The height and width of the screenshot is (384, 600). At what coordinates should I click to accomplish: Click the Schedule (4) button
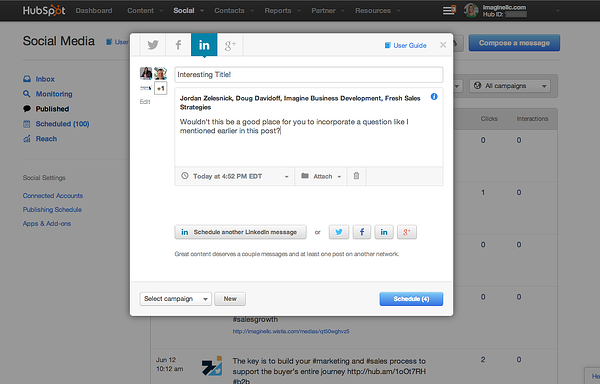click(x=411, y=299)
